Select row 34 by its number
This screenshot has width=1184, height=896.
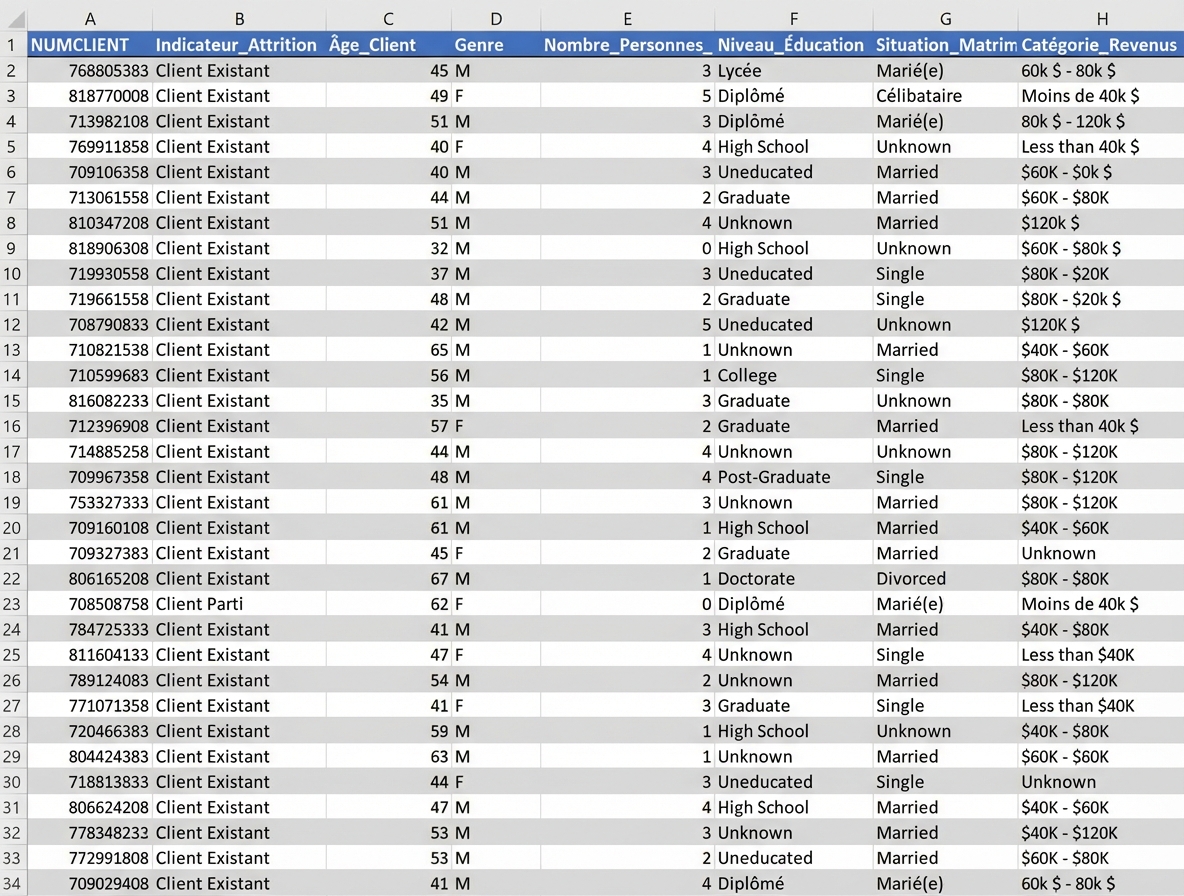click(x=12, y=883)
